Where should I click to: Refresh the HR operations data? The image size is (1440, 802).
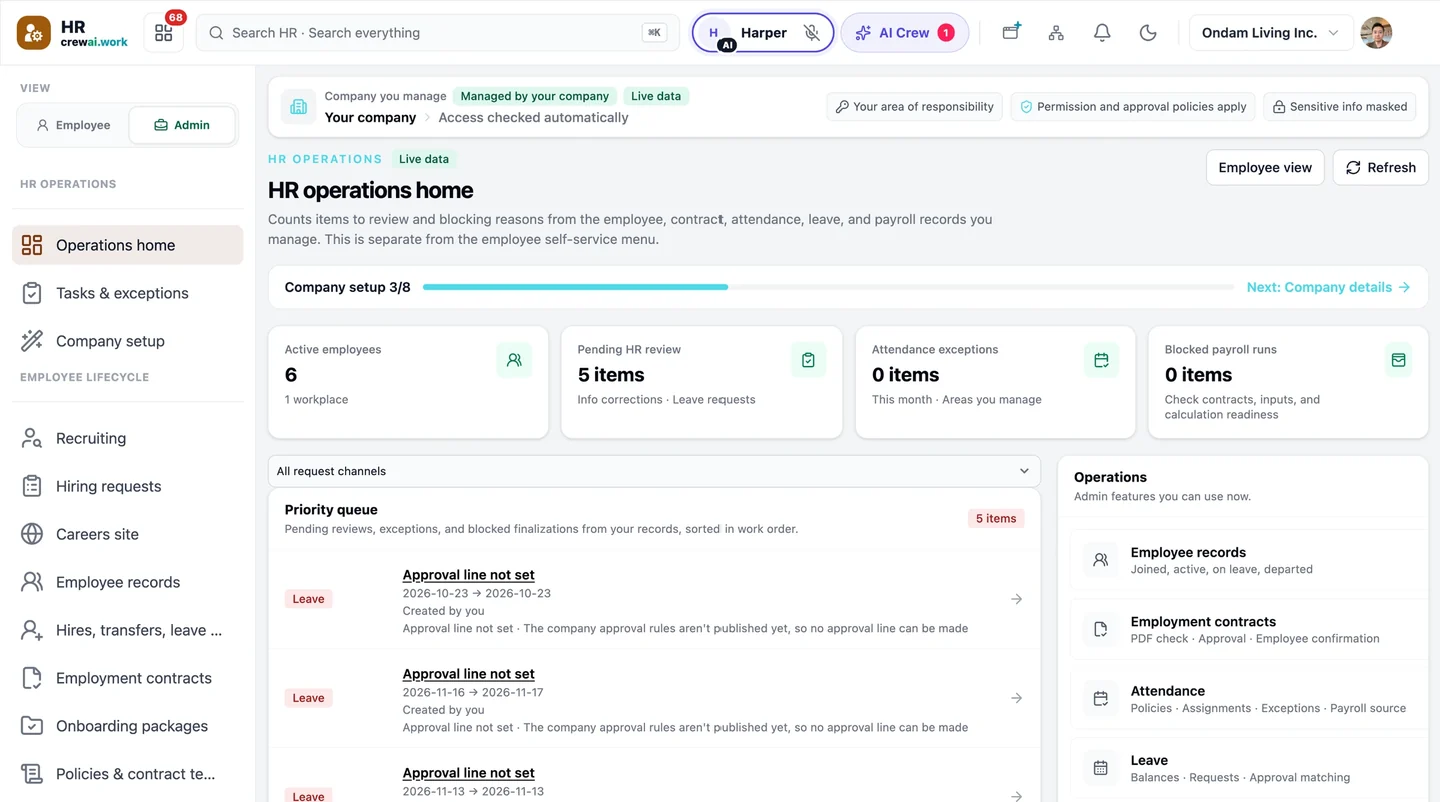[1381, 167]
